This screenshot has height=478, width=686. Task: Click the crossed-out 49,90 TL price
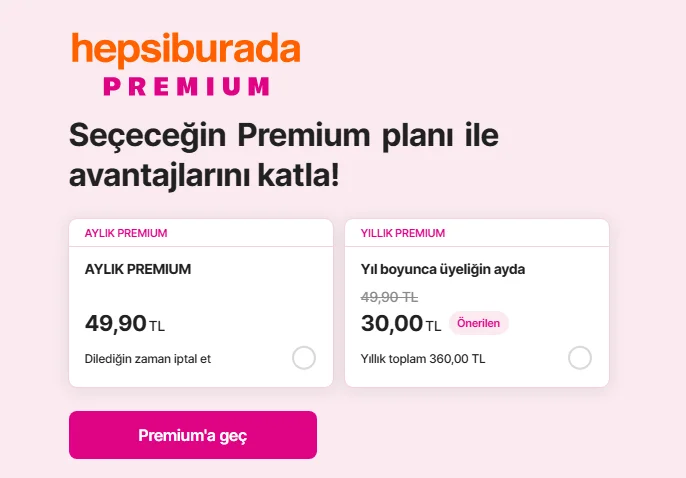pos(389,297)
